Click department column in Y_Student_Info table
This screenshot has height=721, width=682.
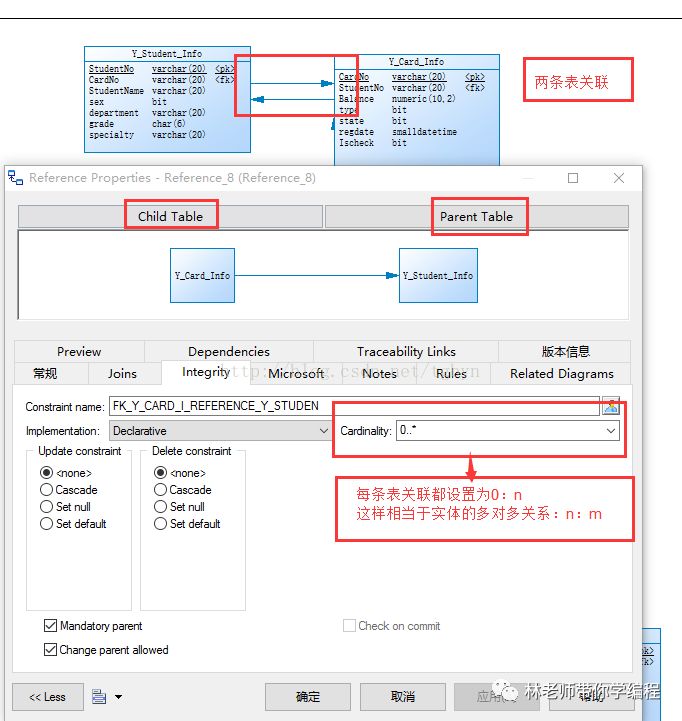[114, 113]
